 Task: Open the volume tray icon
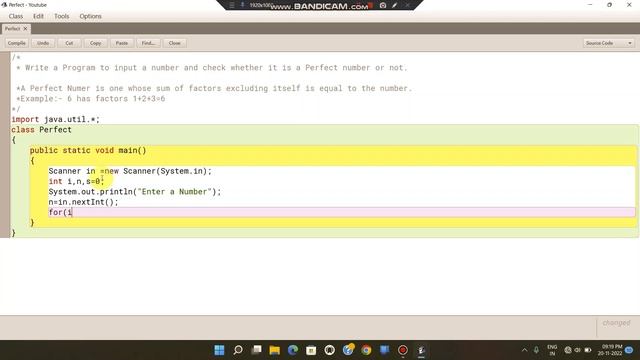tap(578, 350)
